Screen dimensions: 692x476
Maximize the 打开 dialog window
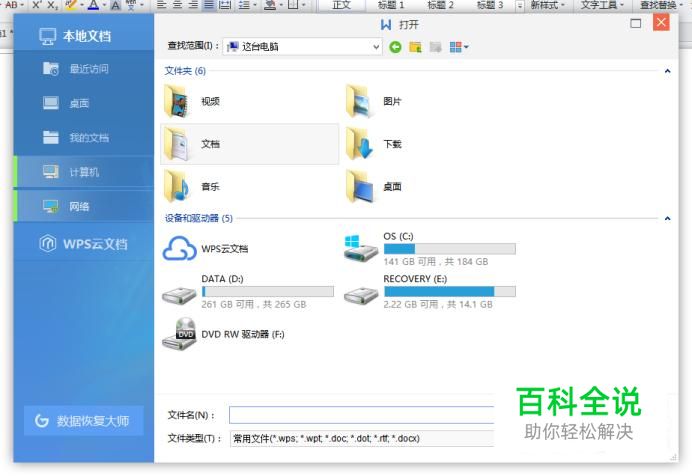pos(636,23)
